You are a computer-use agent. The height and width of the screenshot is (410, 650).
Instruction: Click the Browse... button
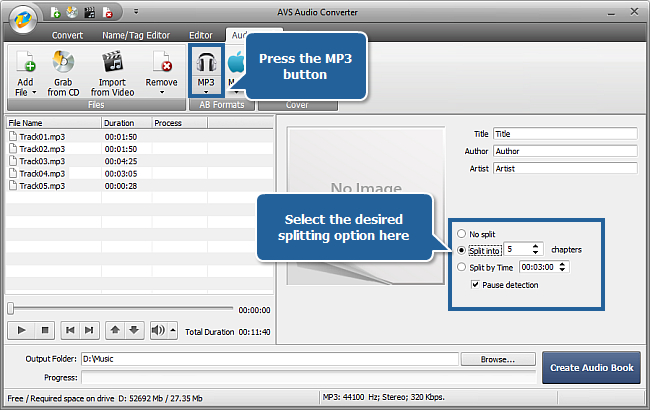click(498, 359)
